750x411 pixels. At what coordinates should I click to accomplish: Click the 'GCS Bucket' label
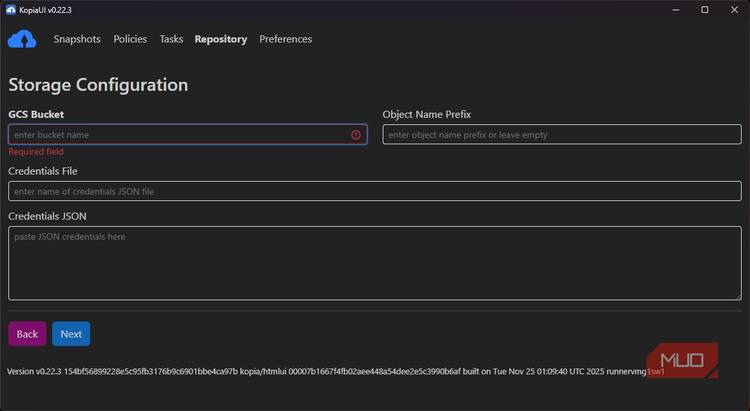coord(36,114)
